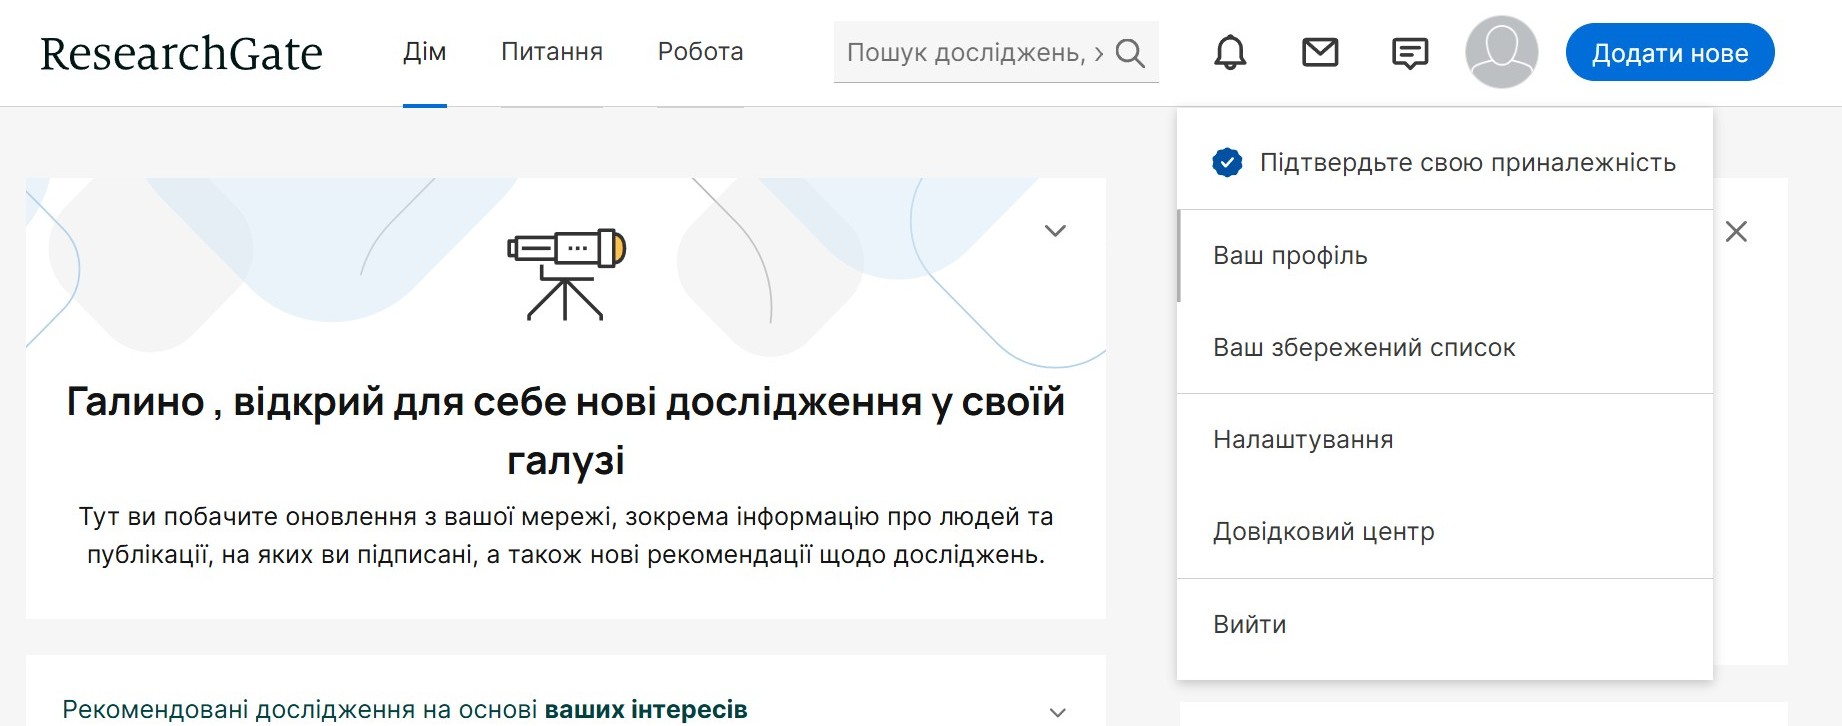This screenshot has width=1842, height=726.
Task: Click the search magnifier icon
Action: tap(1130, 53)
